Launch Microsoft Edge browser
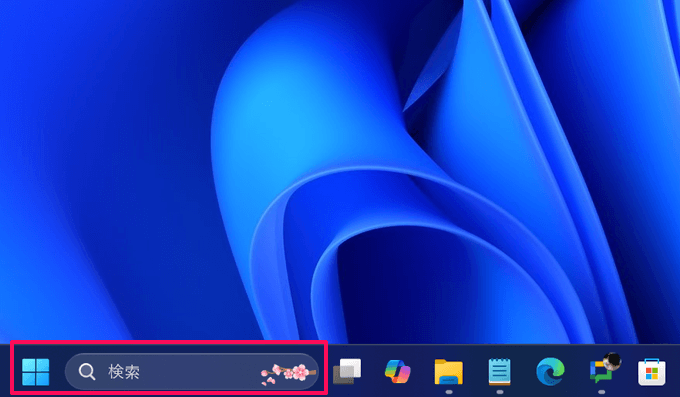Image resolution: width=680 pixels, height=397 pixels. tap(550, 372)
